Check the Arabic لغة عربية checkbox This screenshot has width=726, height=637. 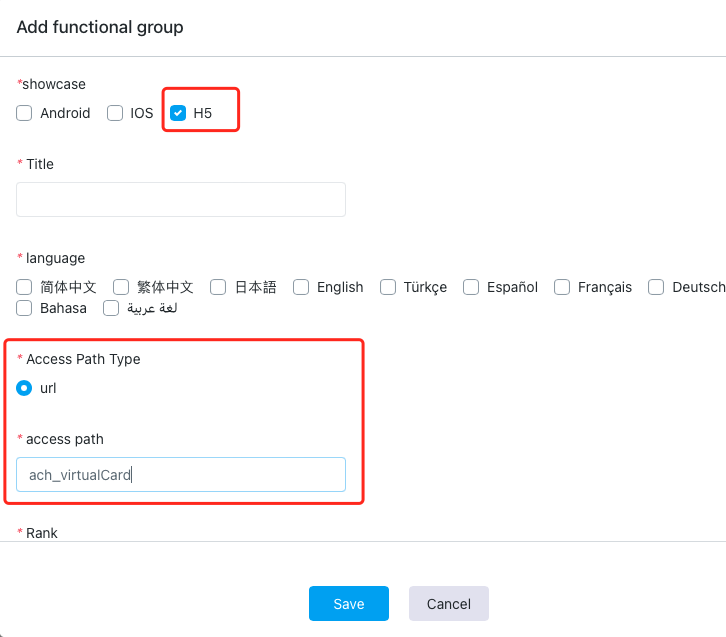tap(111, 308)
